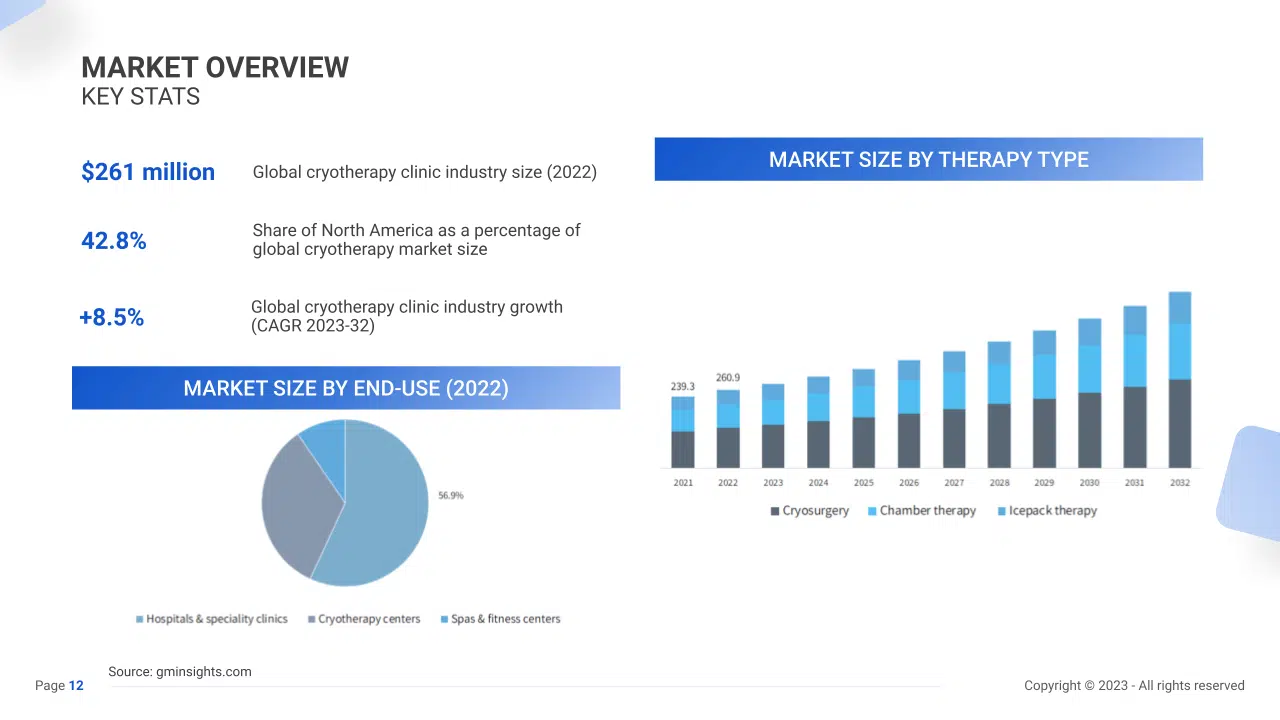Click the $261 million figure
The image size is (1280, 720).
coord(148,172)
